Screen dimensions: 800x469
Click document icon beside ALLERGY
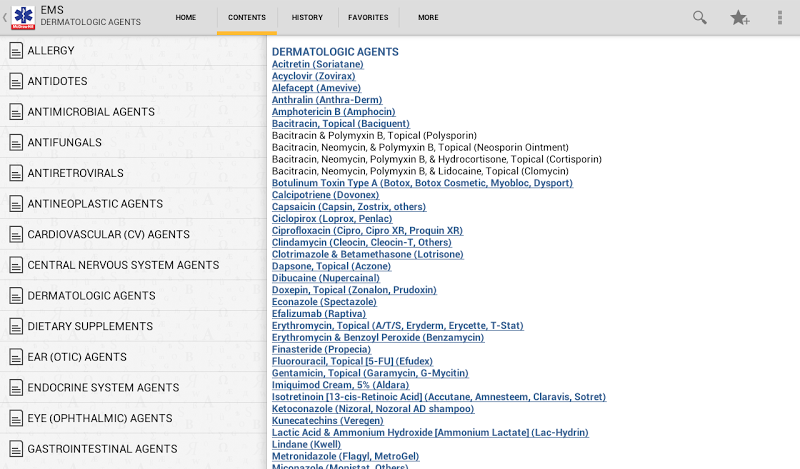(x=16, y=51)
